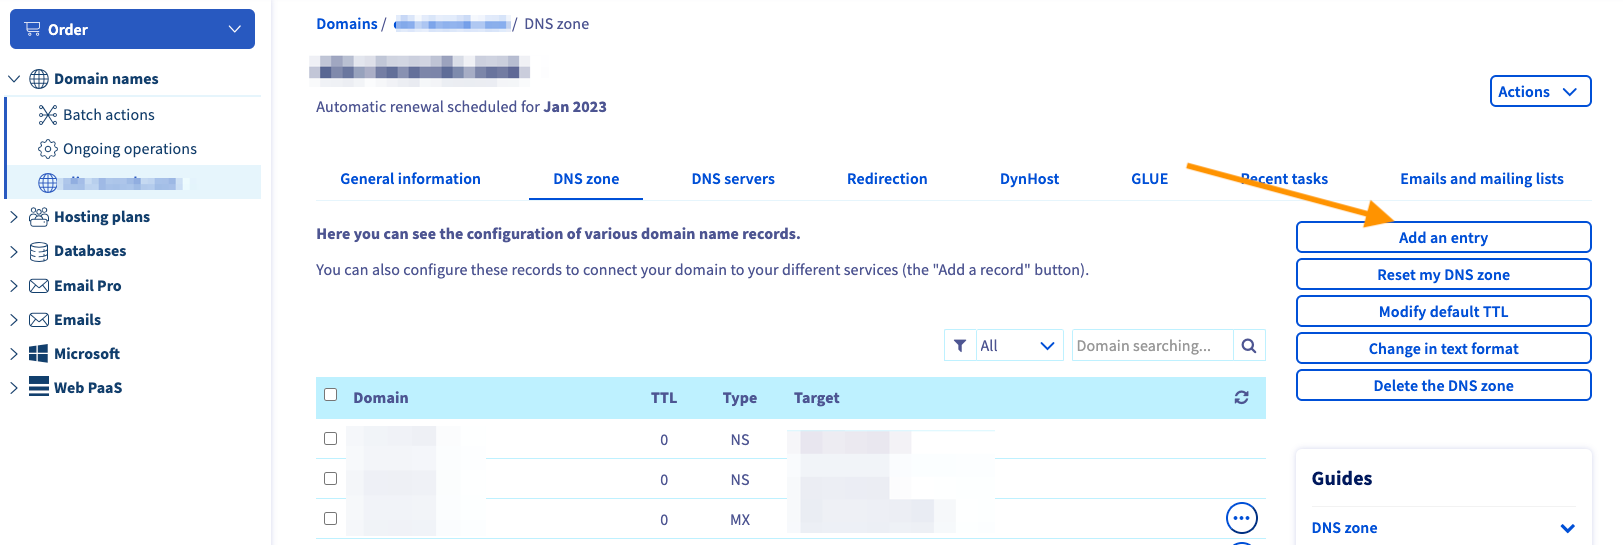Expand the Email Pro section

(x=14, y=286)
